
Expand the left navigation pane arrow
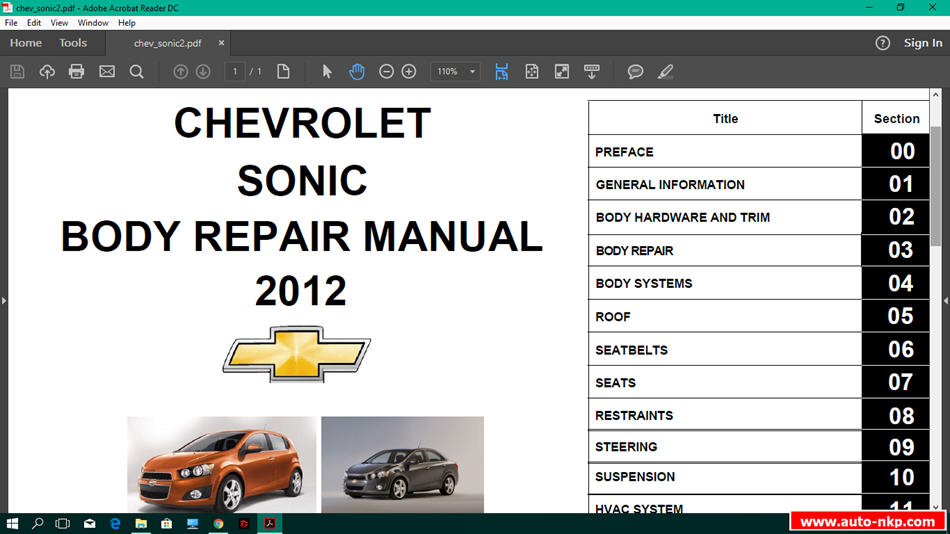[4, 300]
